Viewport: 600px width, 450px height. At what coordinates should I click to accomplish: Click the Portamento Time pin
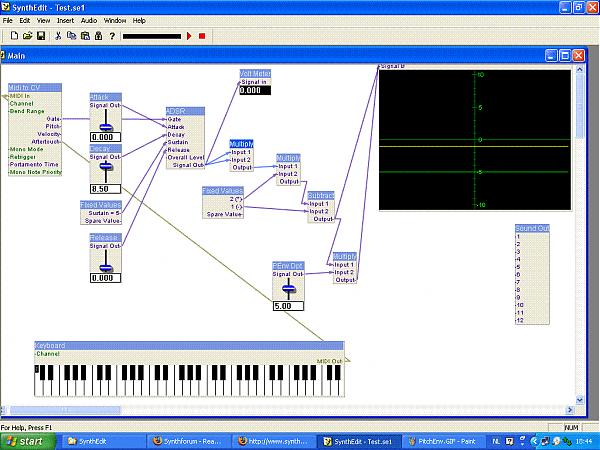click(x=34, y=165)
